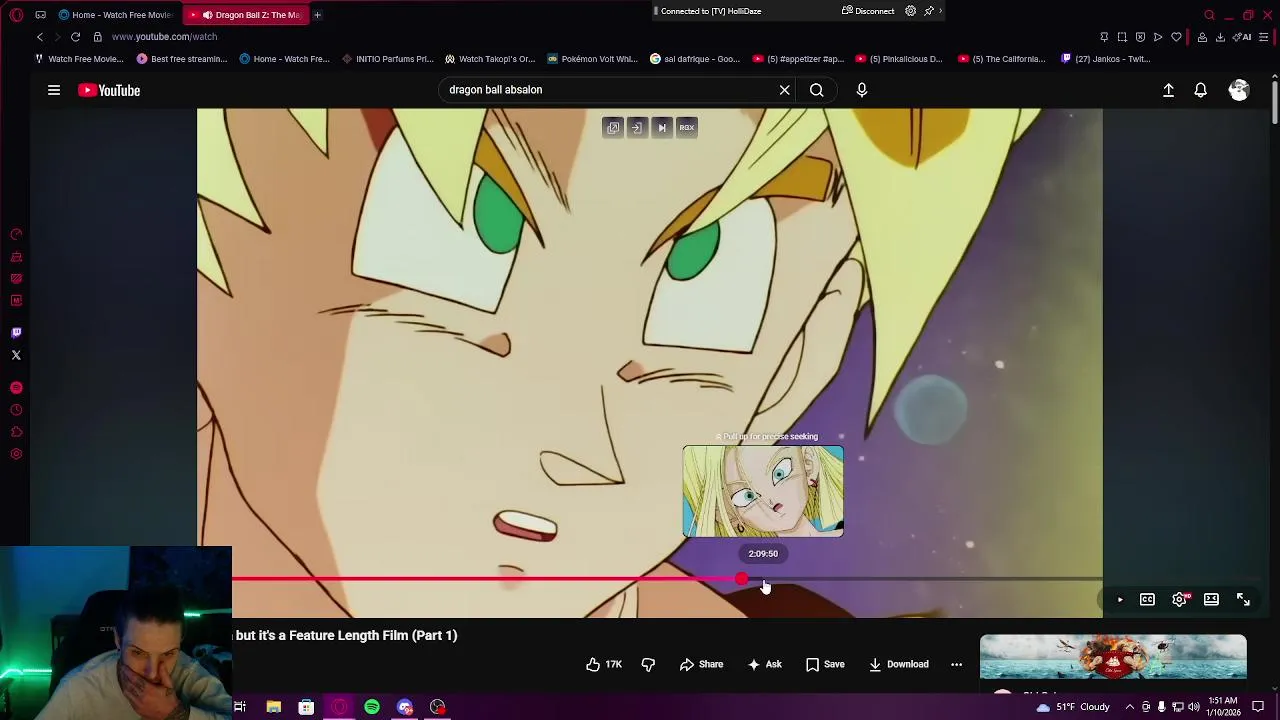
Task: Submit search with the magnifier icon
Action: (817, 90)
